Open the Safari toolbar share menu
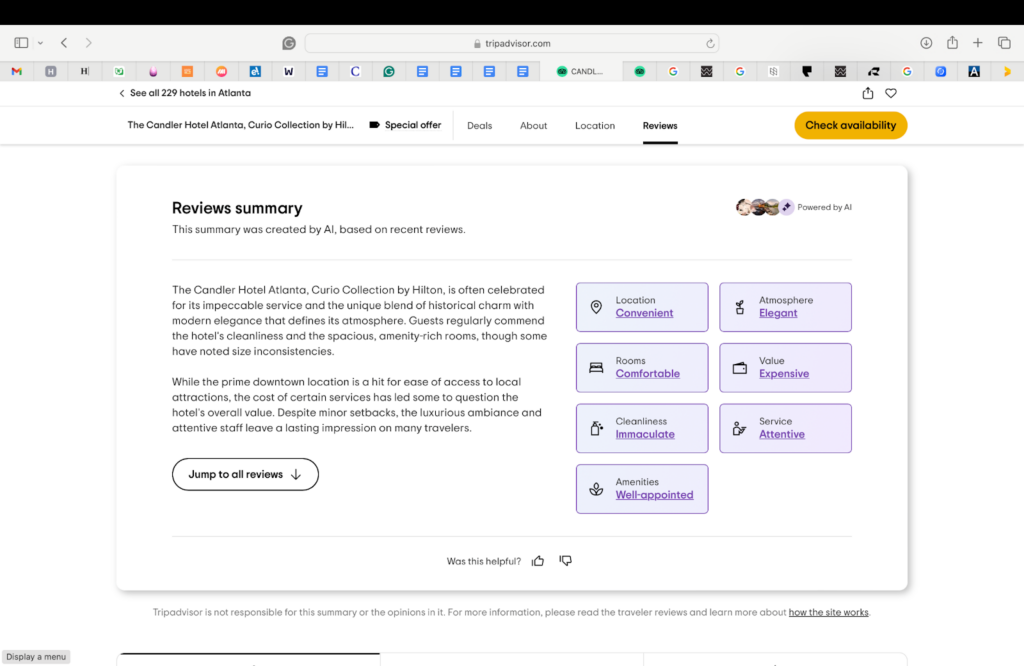1024x666 pixels. pos(953,43)
